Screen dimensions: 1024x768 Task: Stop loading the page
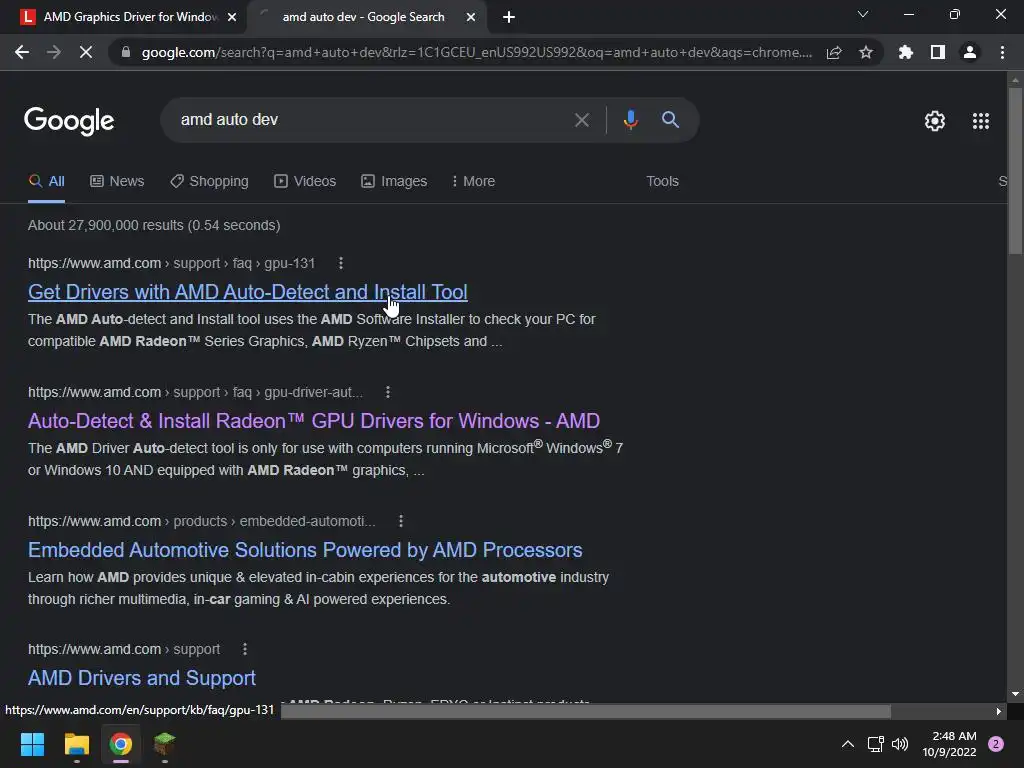(86, 52)
